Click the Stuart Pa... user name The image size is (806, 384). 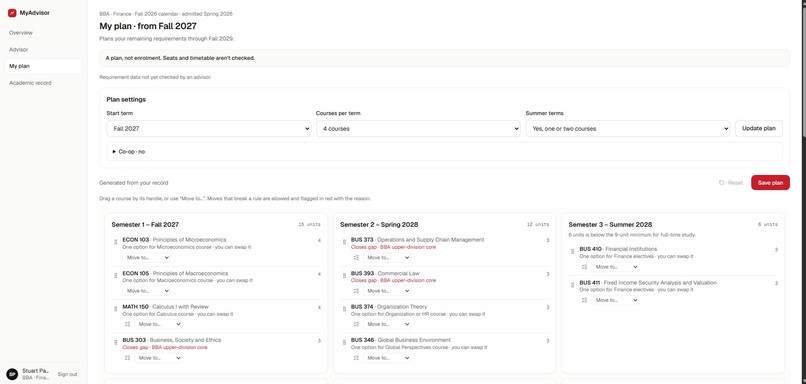[x=35, y=371]
